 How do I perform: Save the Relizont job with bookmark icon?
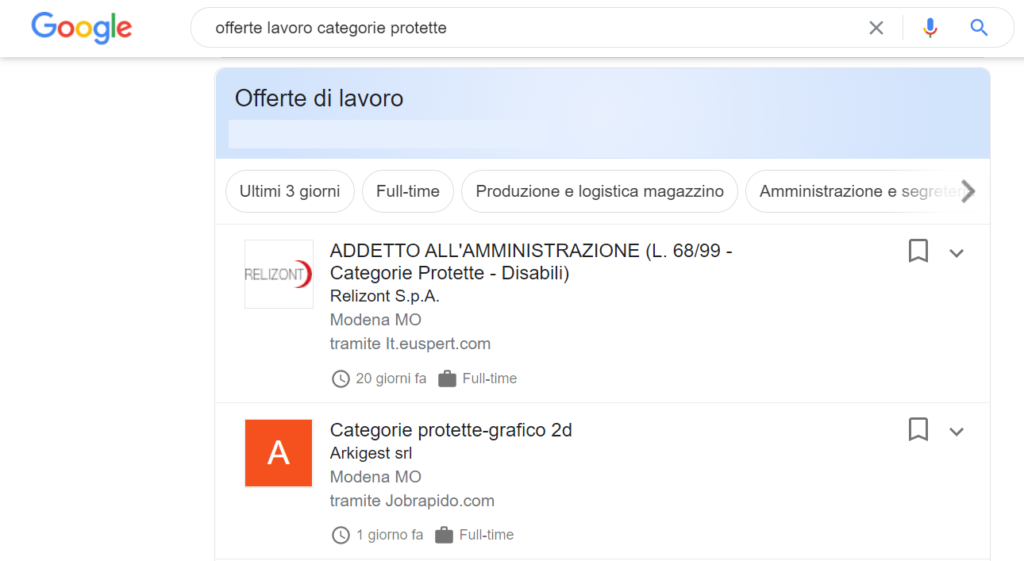918,251
